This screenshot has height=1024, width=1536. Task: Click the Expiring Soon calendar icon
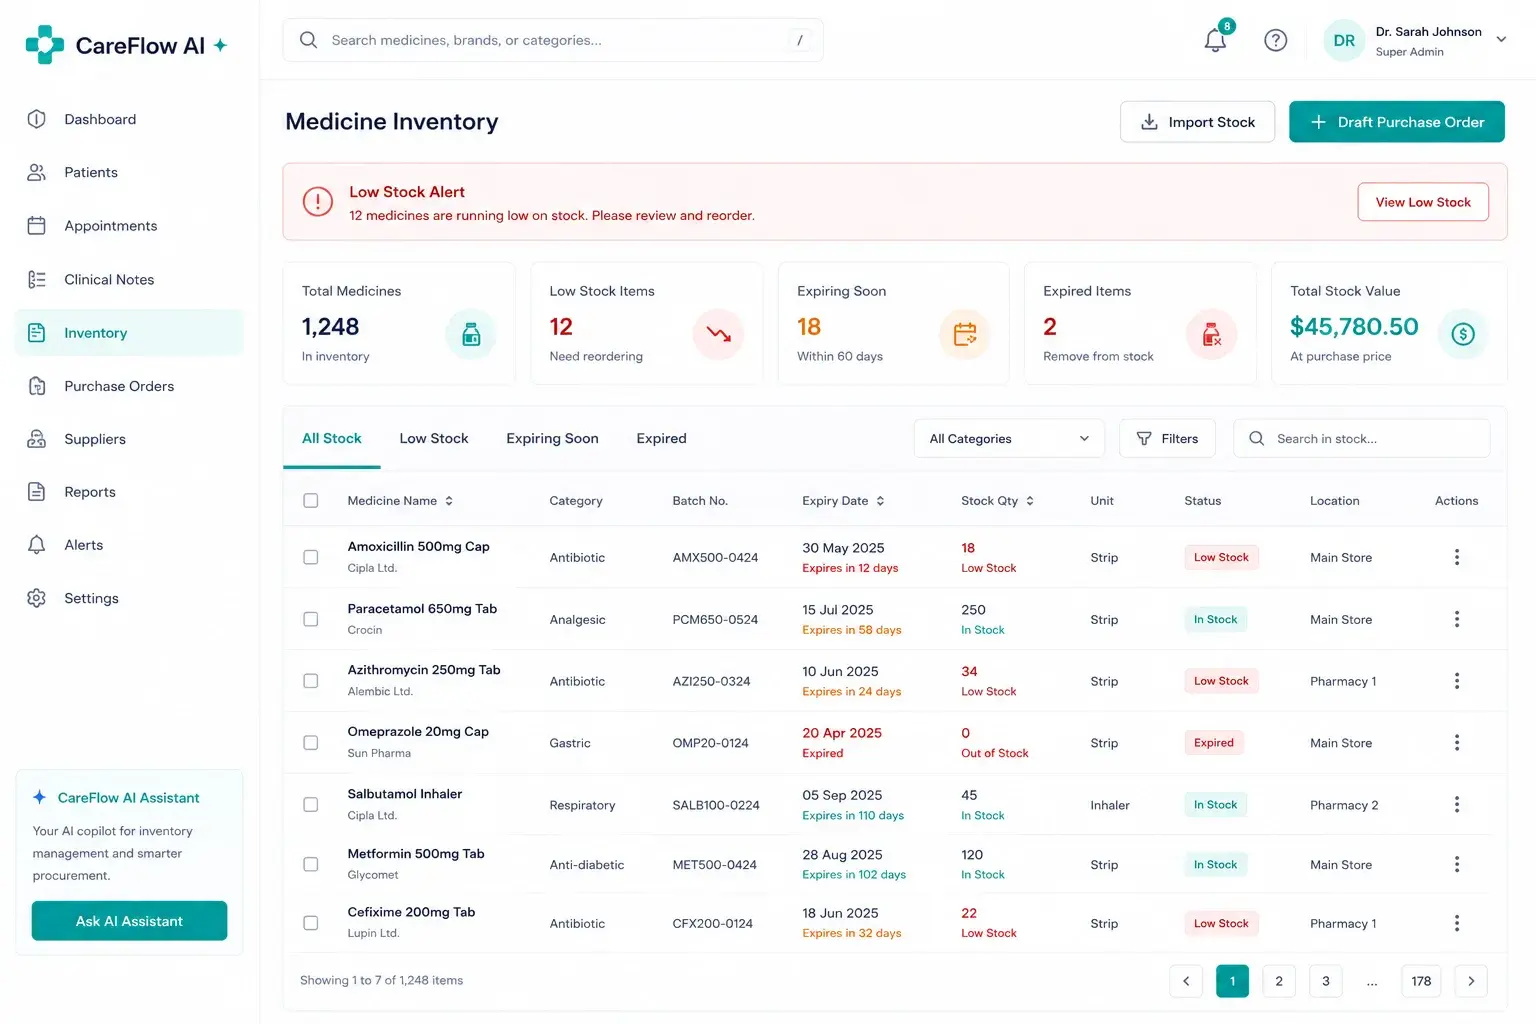[965, 334]
